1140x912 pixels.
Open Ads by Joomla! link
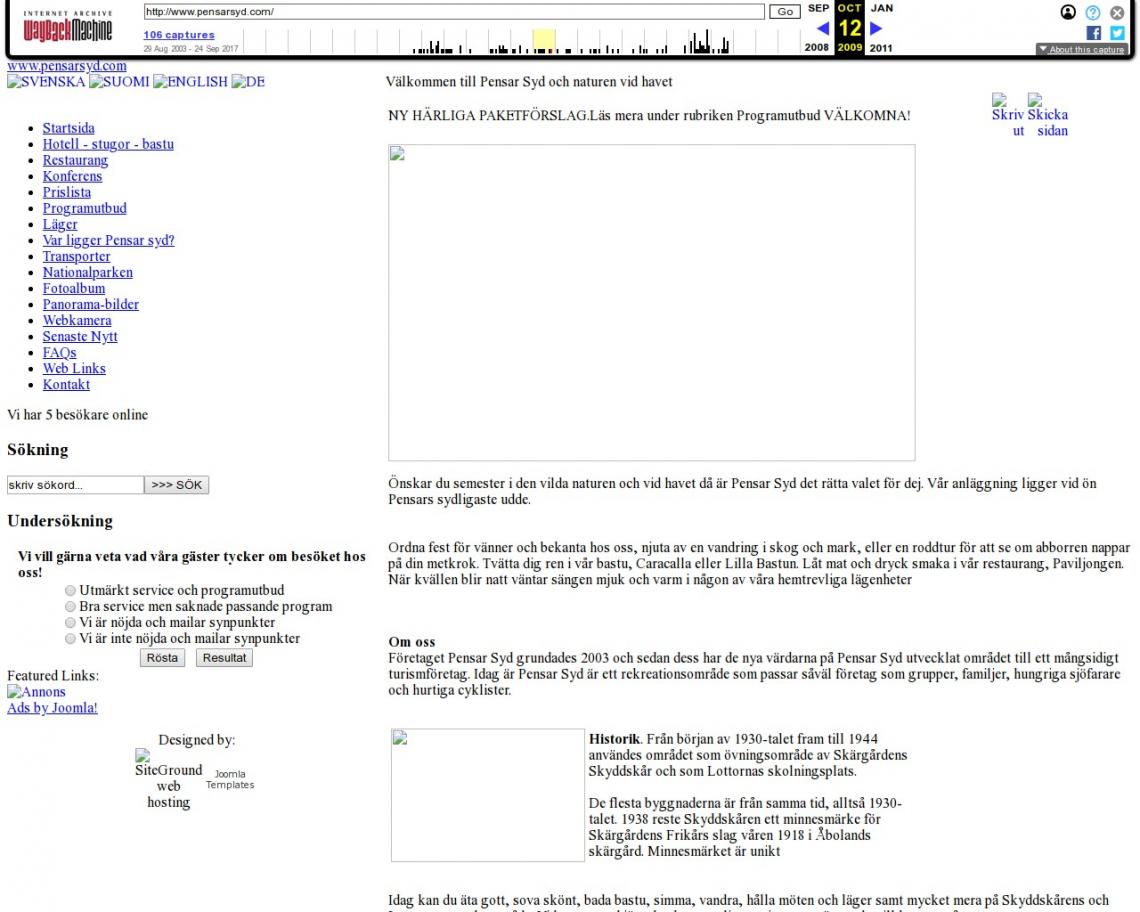point(52,707)
